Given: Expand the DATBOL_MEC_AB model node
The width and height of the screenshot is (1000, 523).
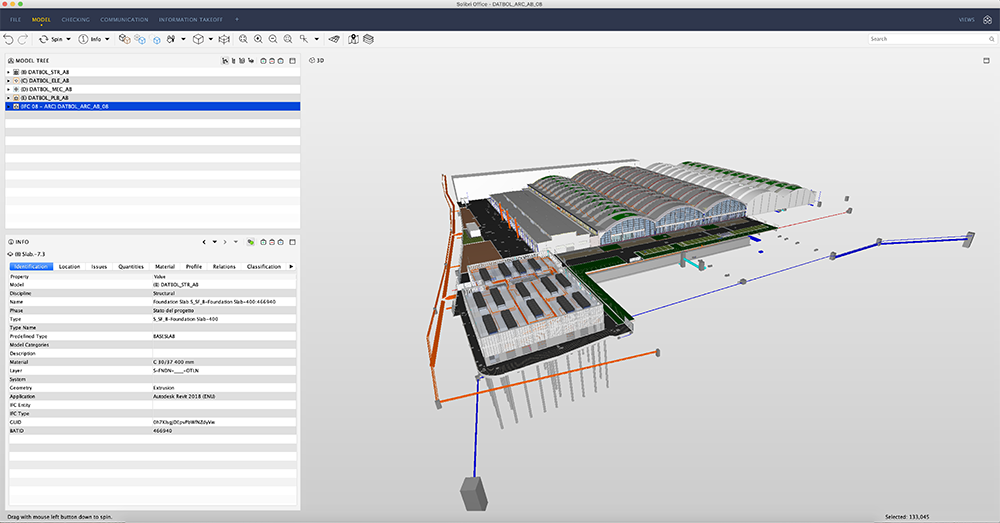Looking at the screenshot, I should [8, 89].
